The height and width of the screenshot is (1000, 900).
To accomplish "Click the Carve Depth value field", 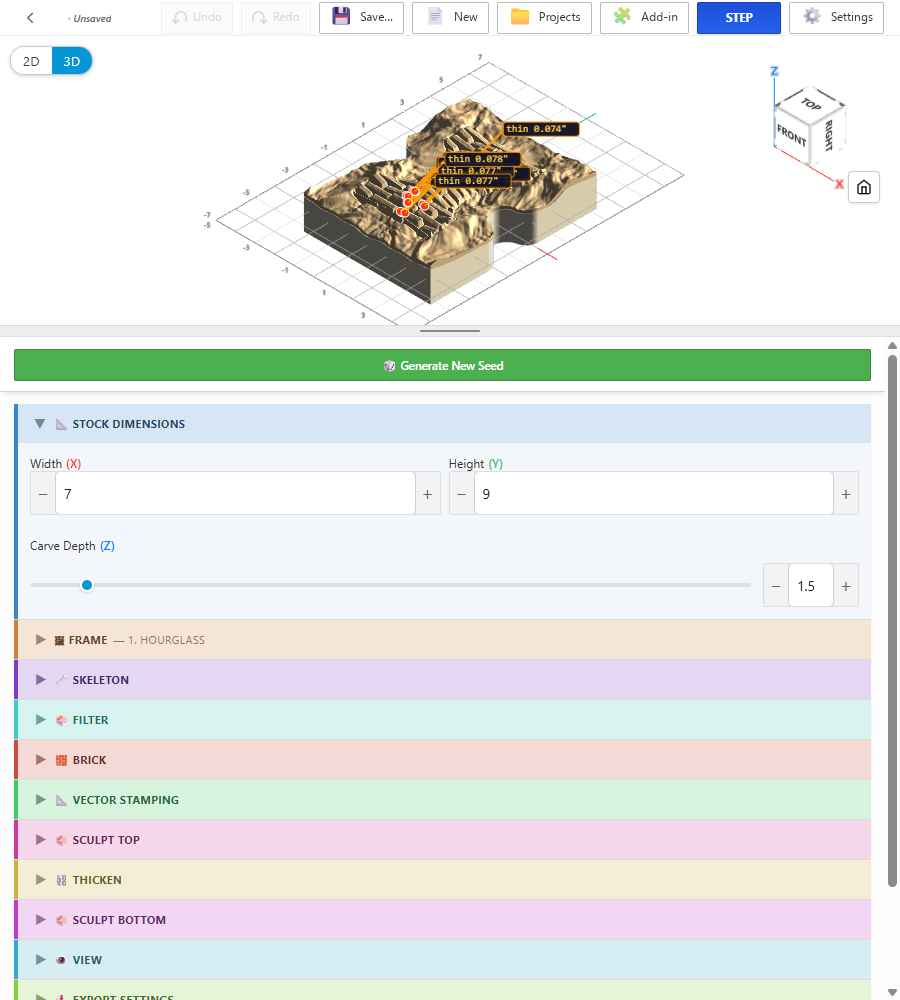I will [811, 585].
